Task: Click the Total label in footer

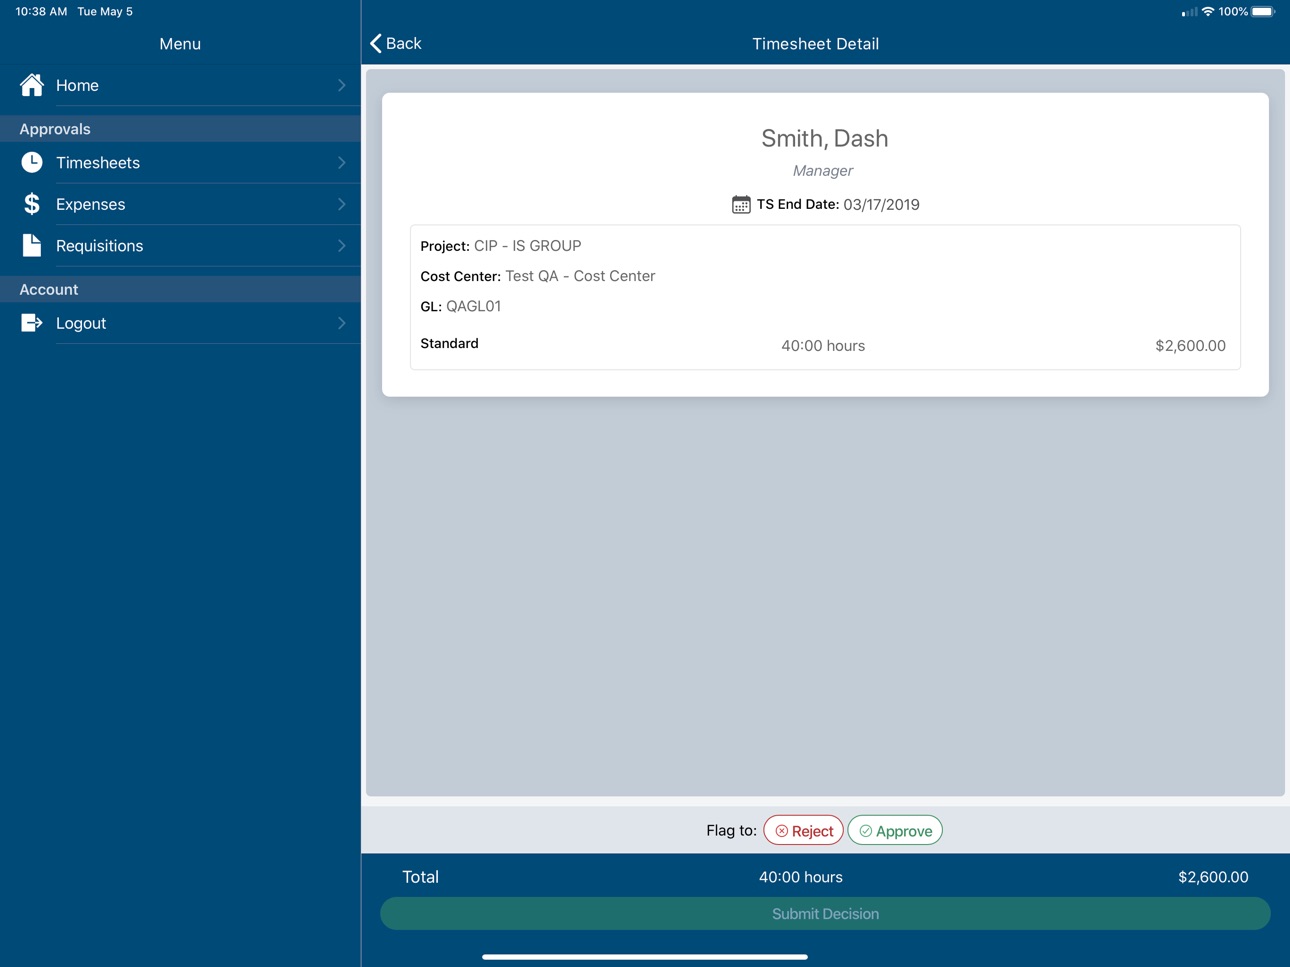Action: tap(420, 877)
